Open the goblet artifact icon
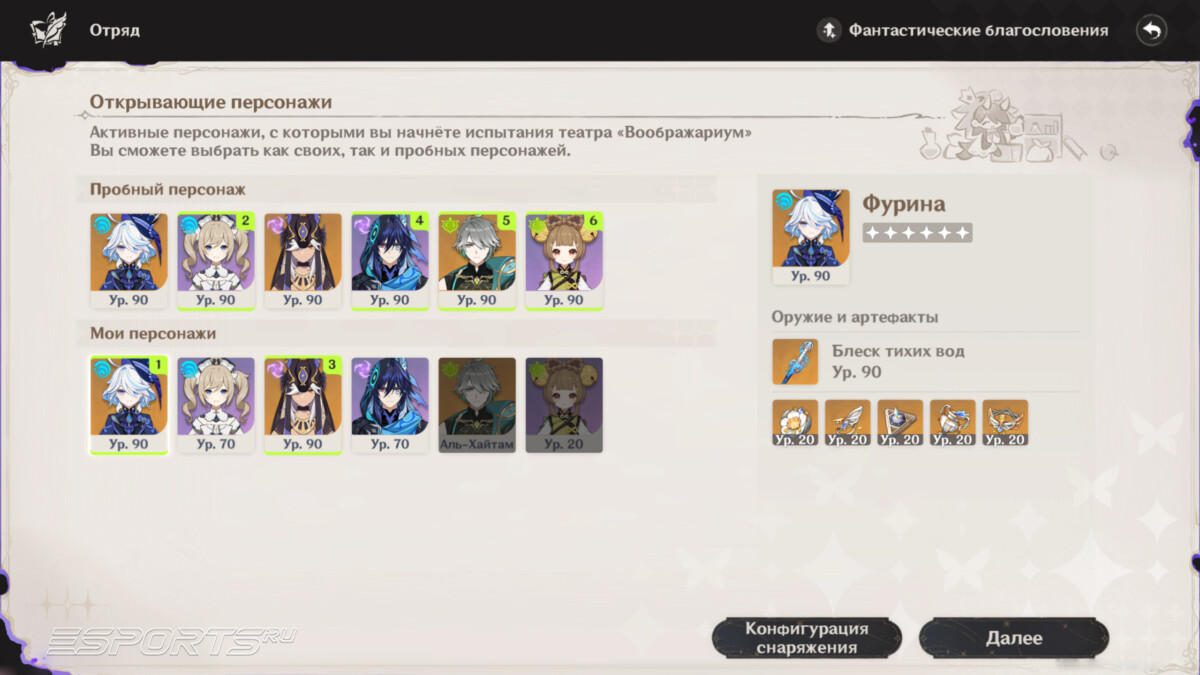 (x=952, y=422)
